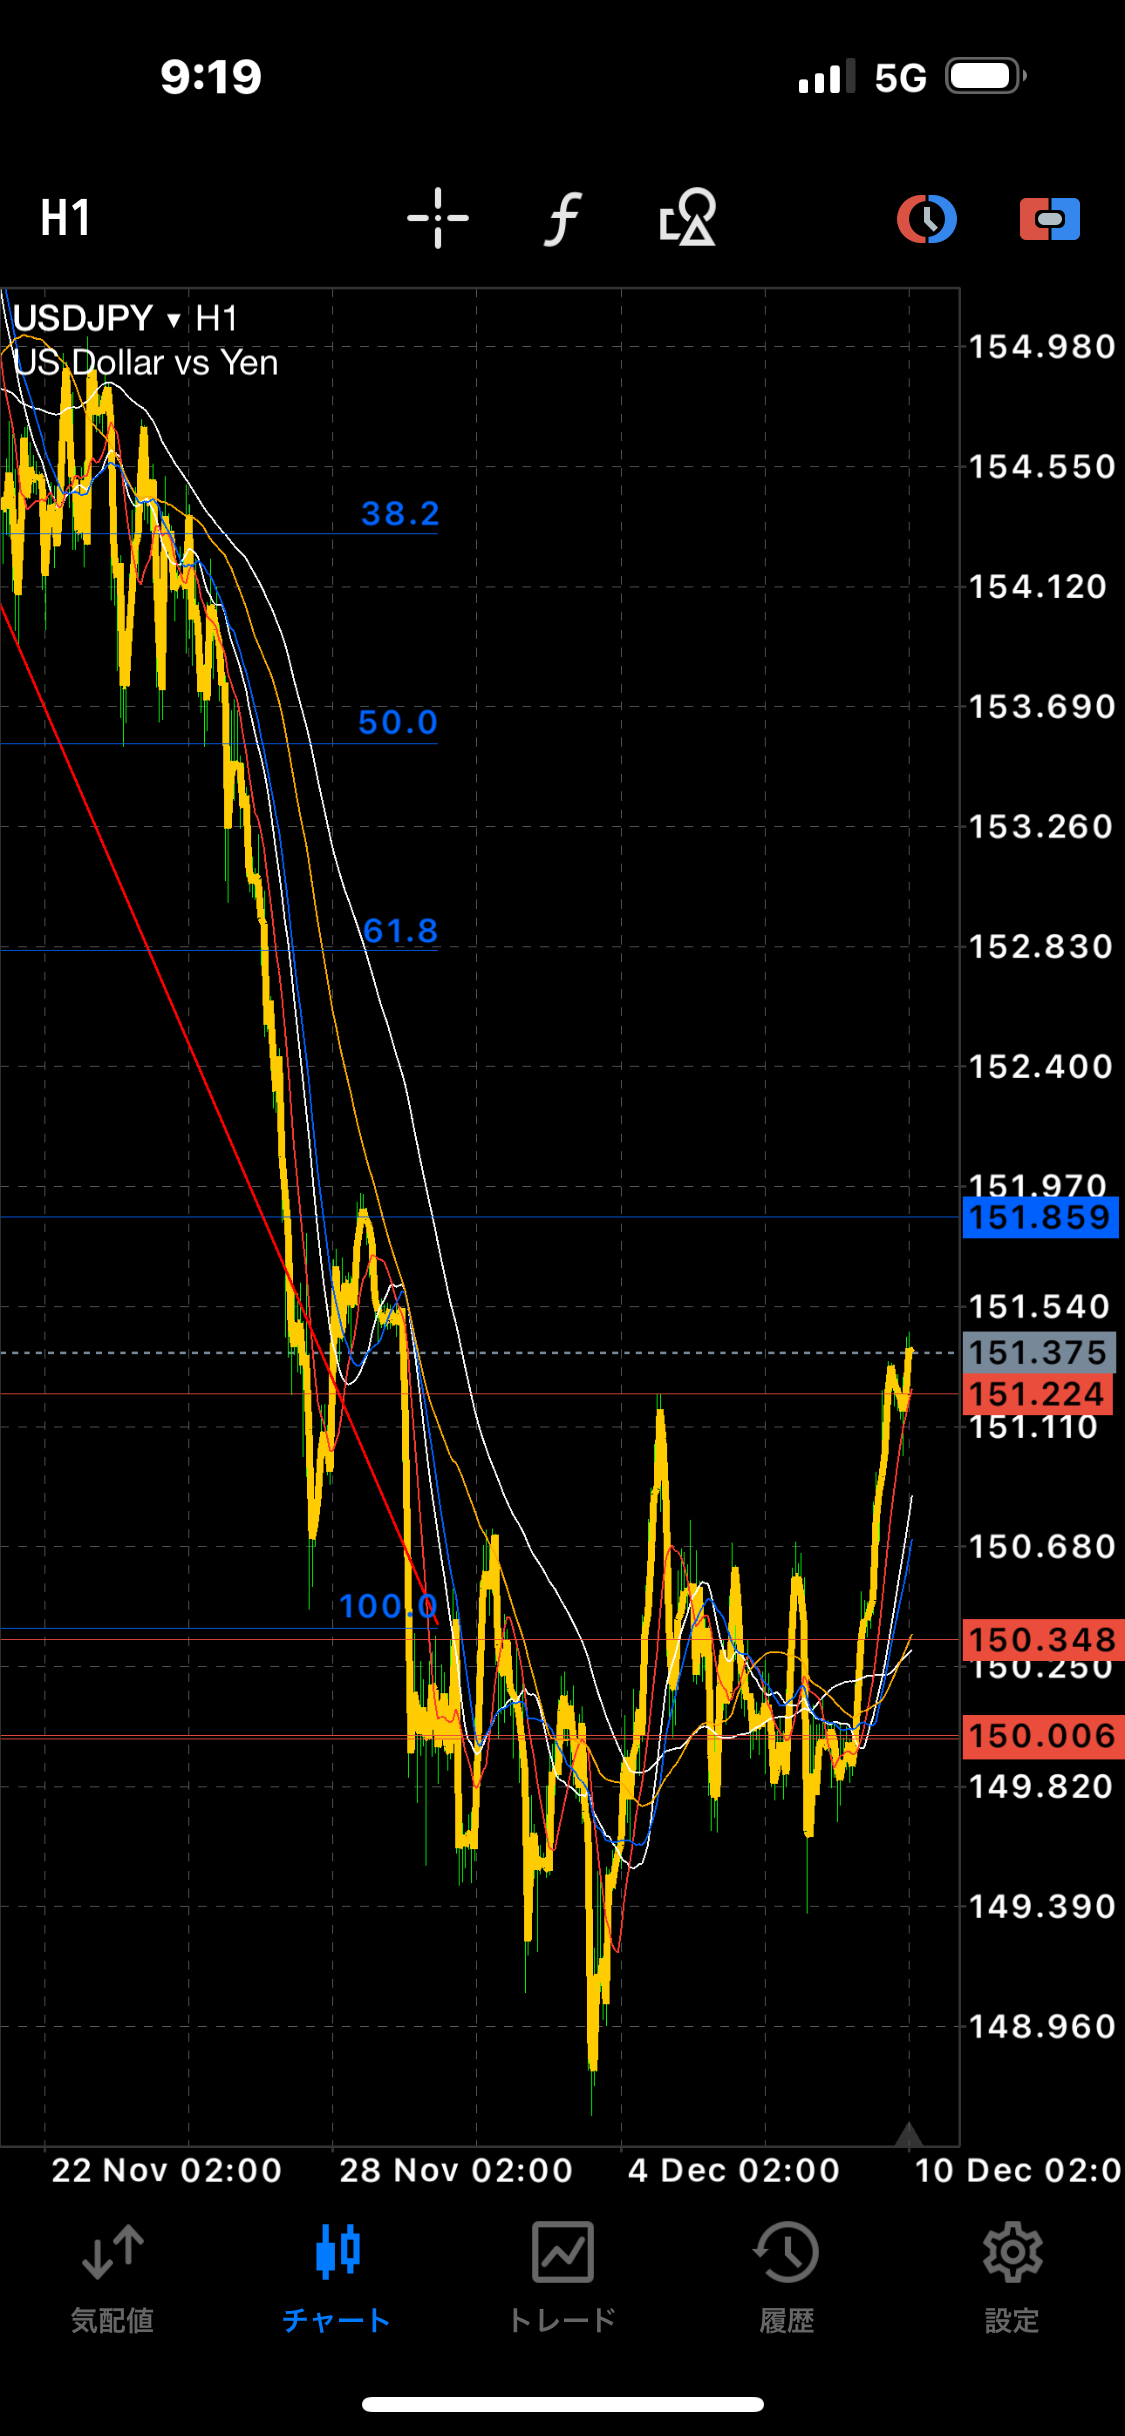Open the 設定 settings tab
Image resolution: width=1125 pixels, height=2436 pixels.
[1012, 2280]
